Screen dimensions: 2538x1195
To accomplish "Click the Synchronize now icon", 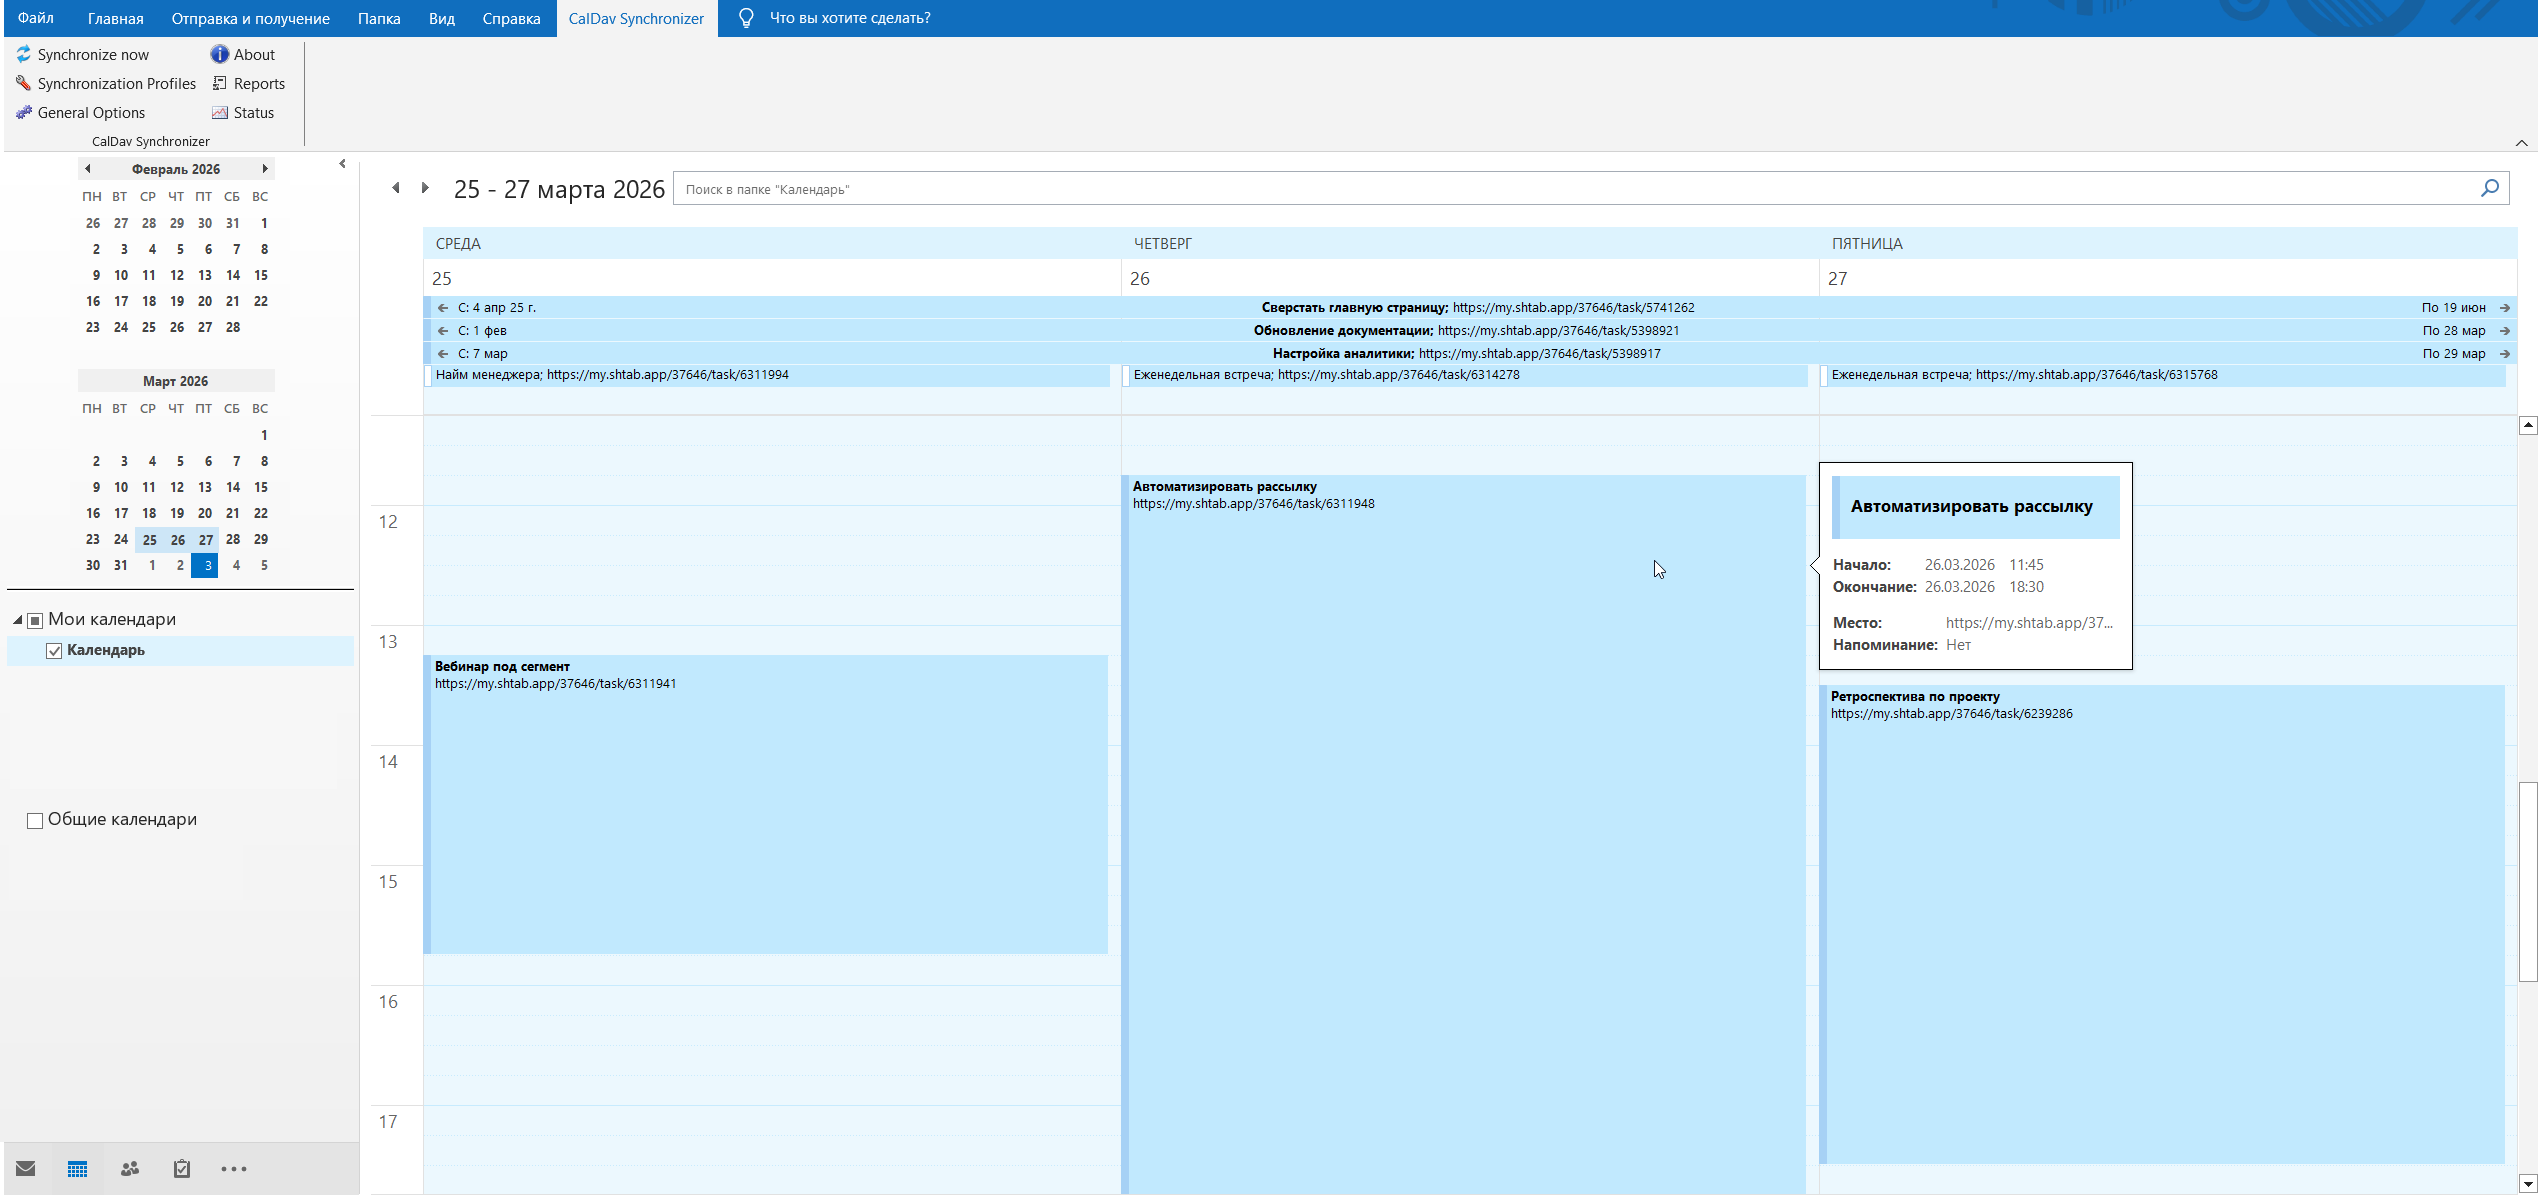I will click(x=24, y=54).
